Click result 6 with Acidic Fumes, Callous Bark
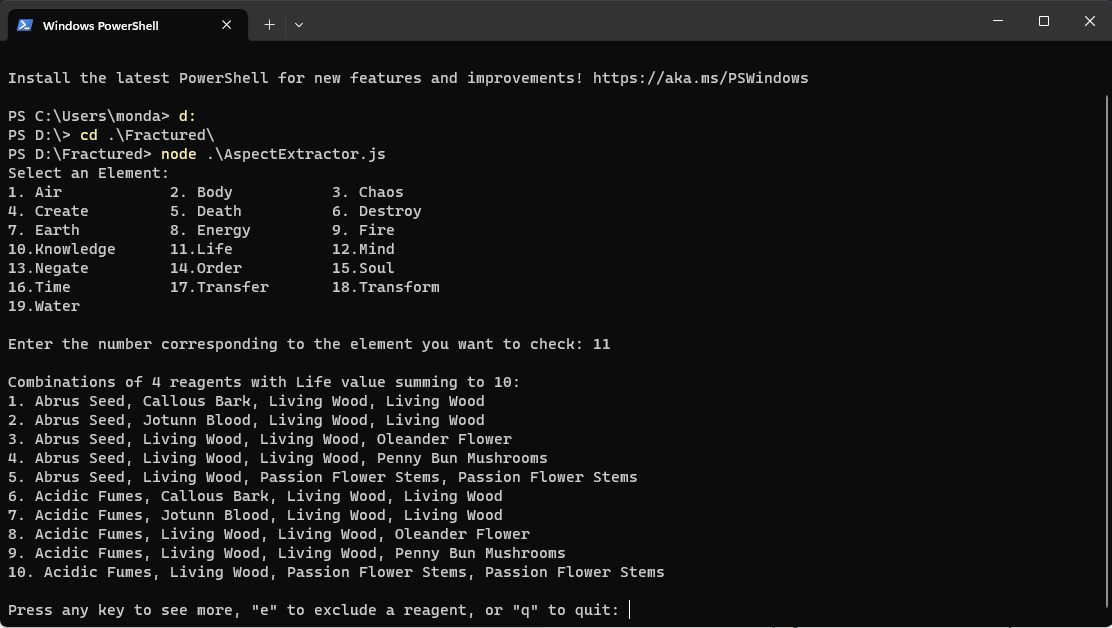 pyautogui.click(x=255, y=496)
